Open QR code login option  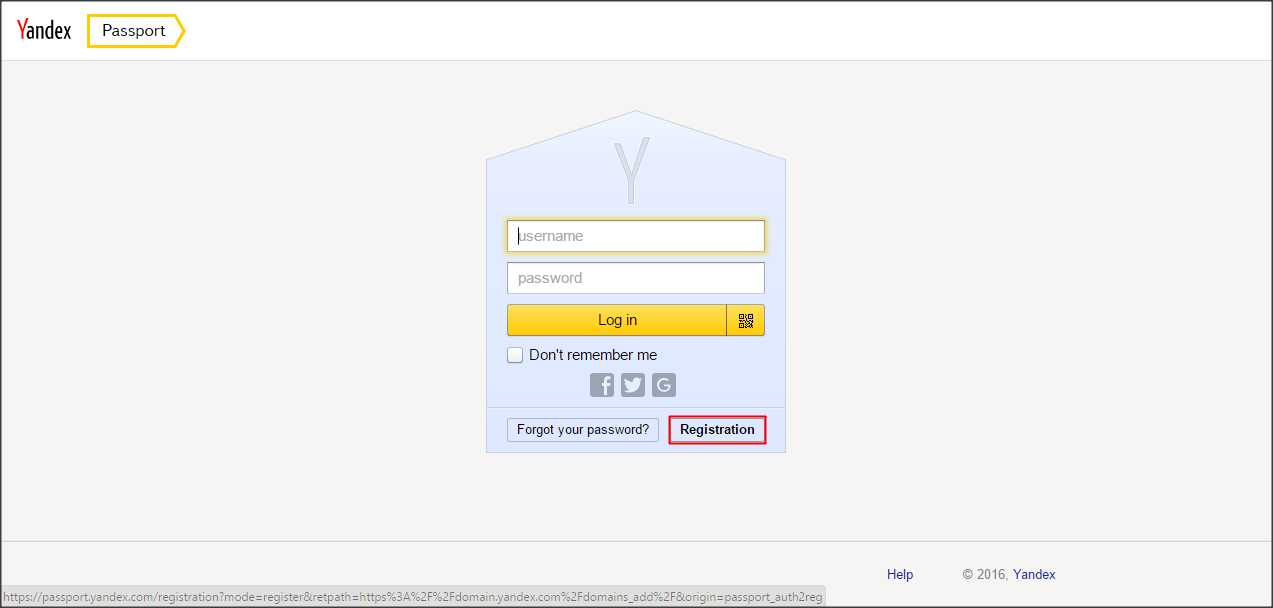click(745, 320)
